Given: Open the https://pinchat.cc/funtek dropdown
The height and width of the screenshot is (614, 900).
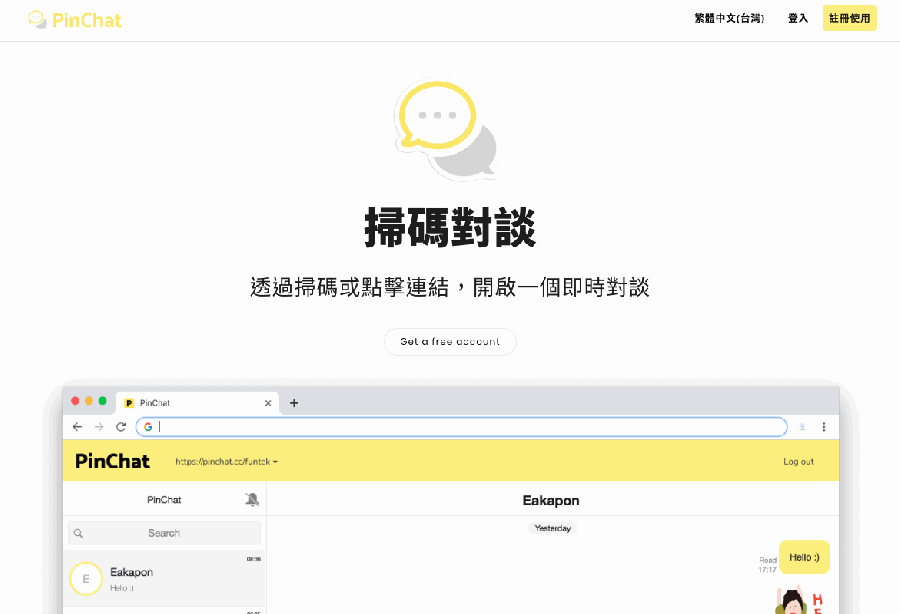Looking at the screenshot, I should coord(226,461).
